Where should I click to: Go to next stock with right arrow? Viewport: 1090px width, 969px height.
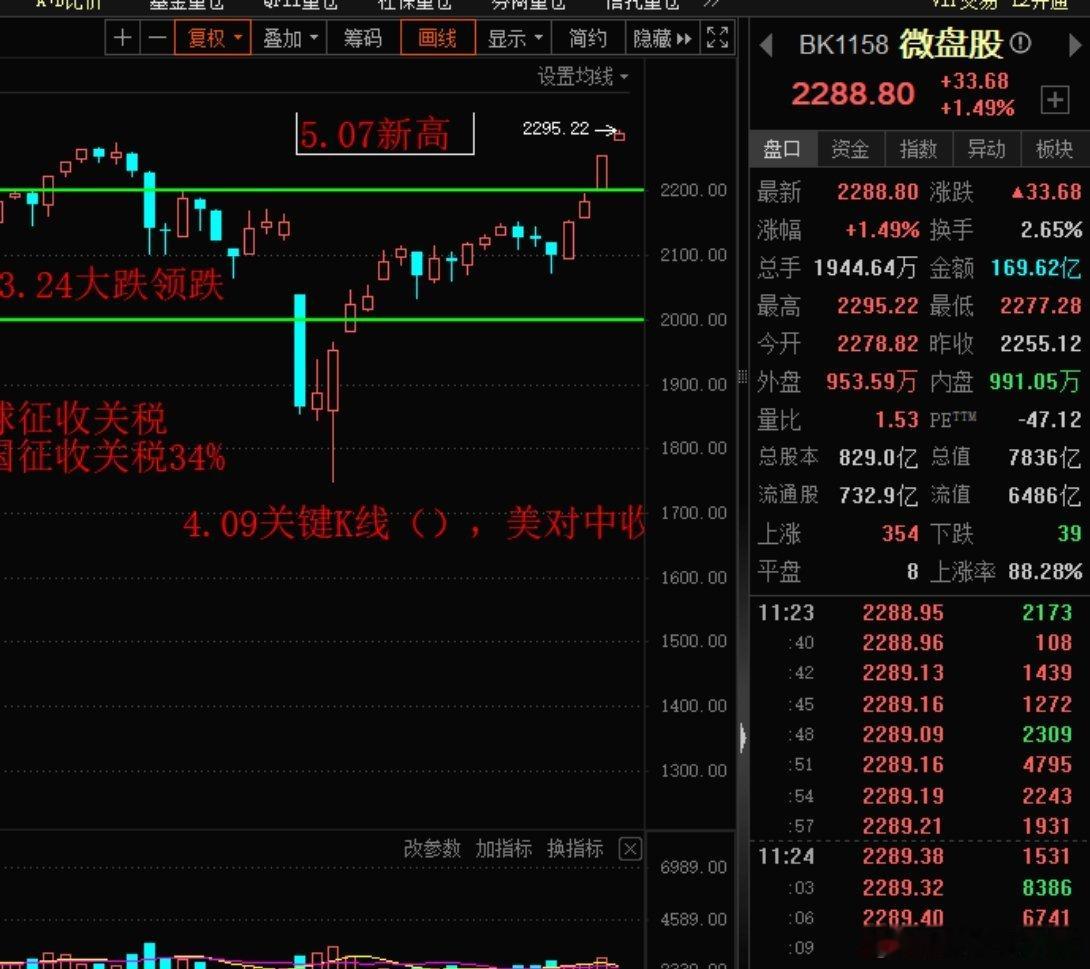[x=1075, y=45]
